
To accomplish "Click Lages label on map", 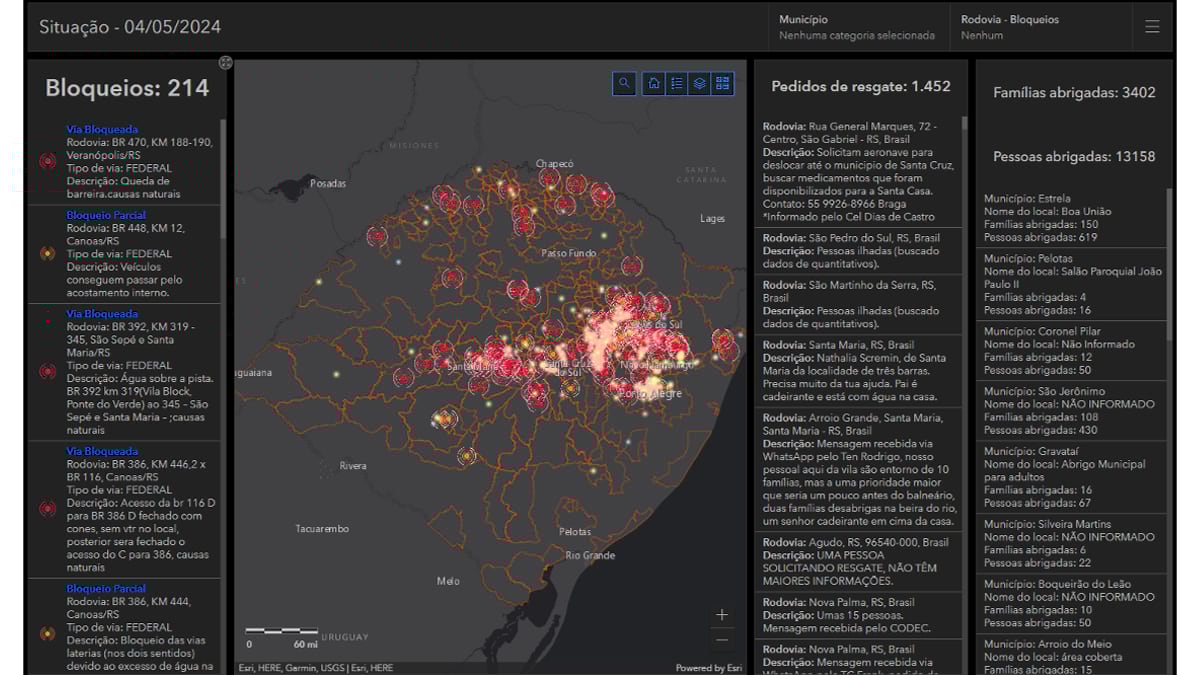I will point(712,218).
